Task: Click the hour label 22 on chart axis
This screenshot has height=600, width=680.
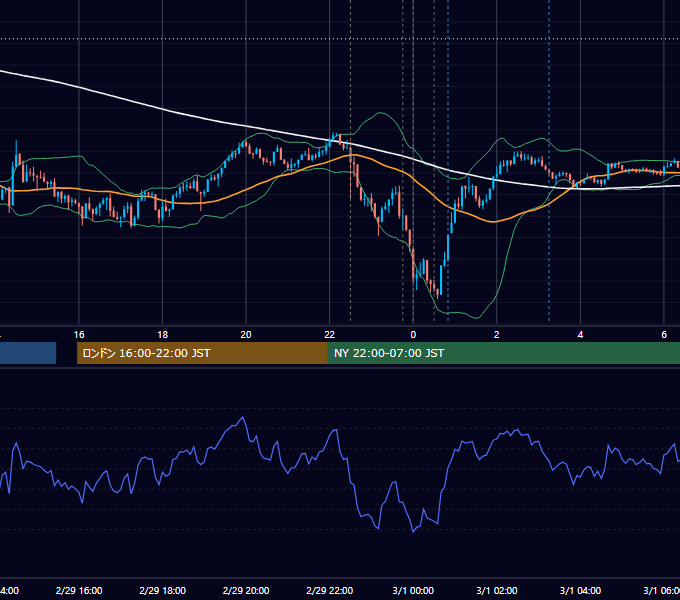Action: pos(330,335)
